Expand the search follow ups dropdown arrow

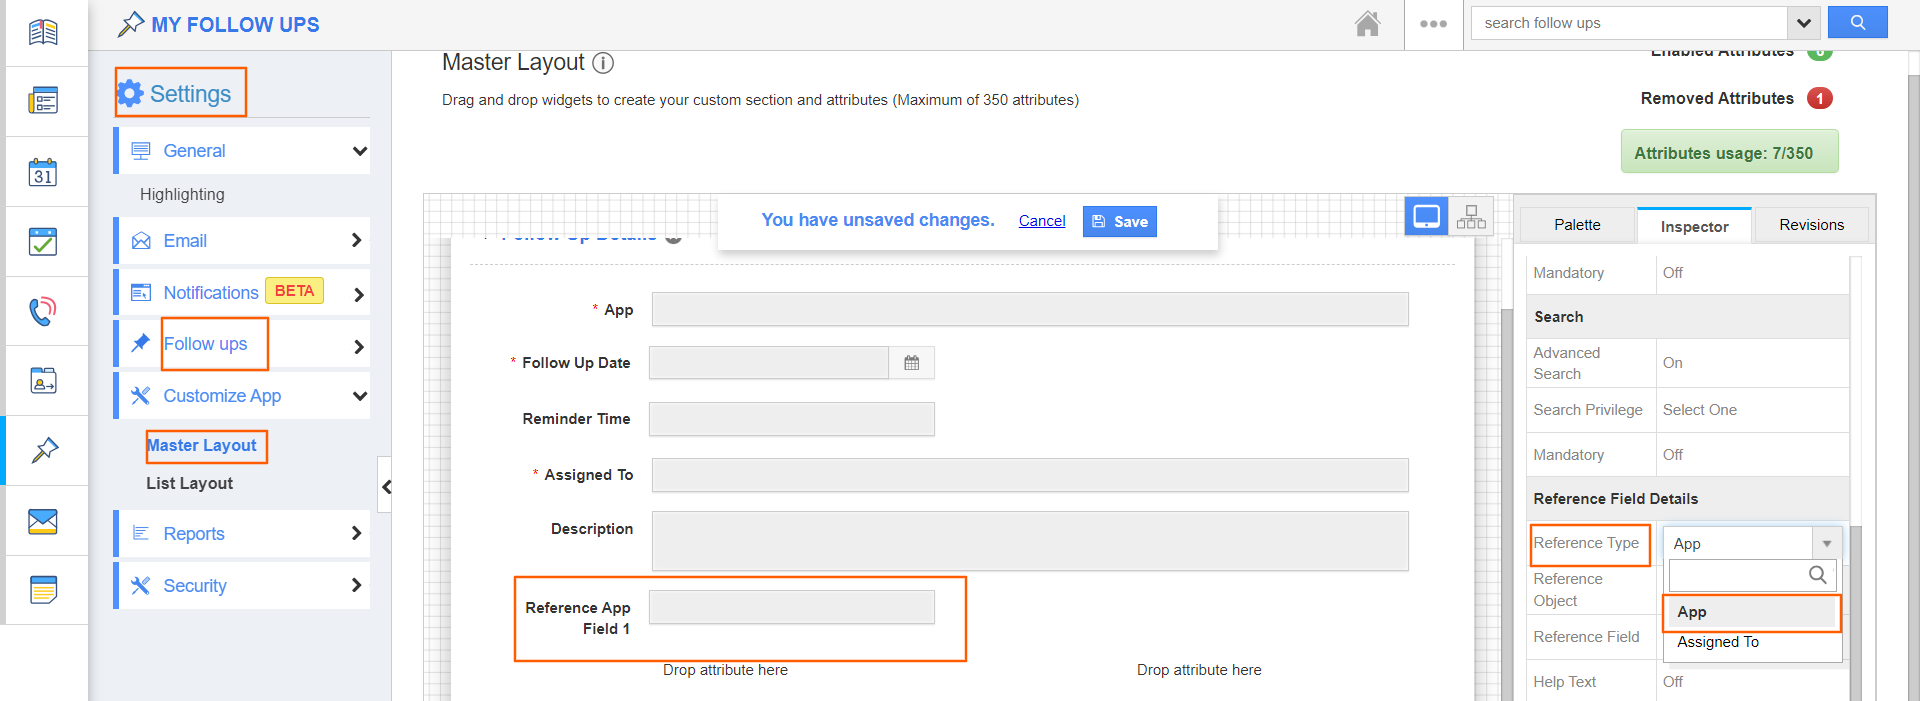click(1803, 23)
